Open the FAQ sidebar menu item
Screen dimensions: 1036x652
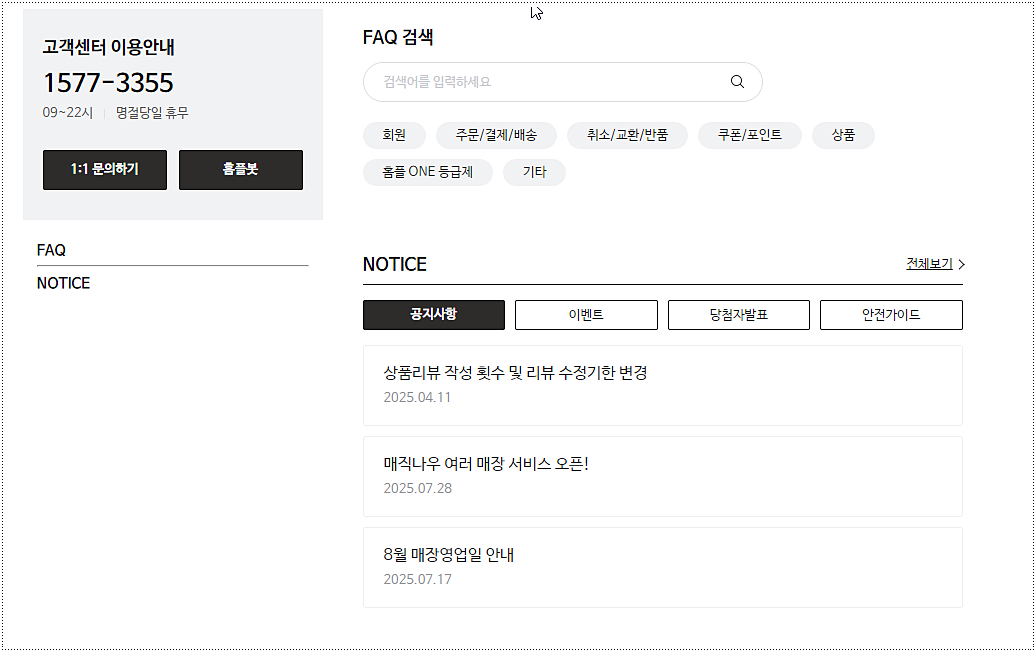50,250
